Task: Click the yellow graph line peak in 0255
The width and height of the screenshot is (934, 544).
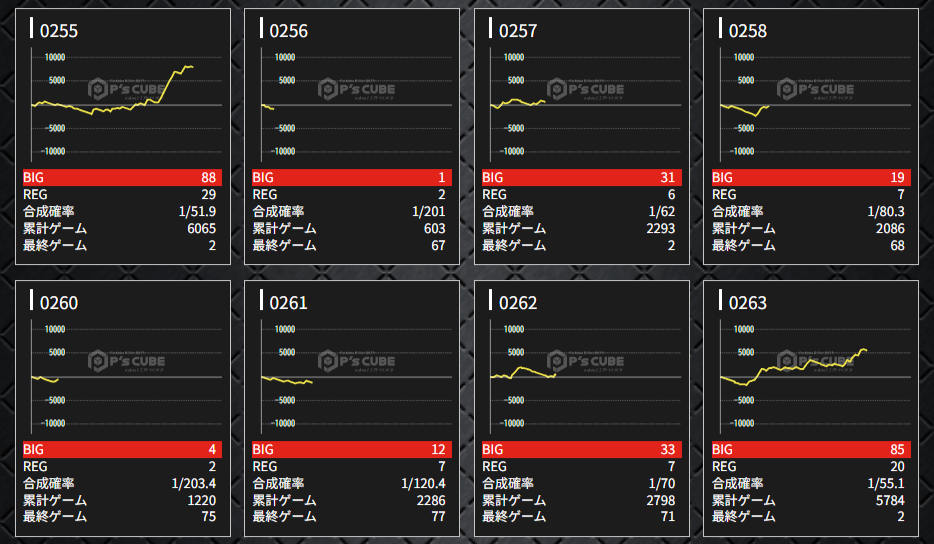Action: pyautogui.click(x=186, y=67)
